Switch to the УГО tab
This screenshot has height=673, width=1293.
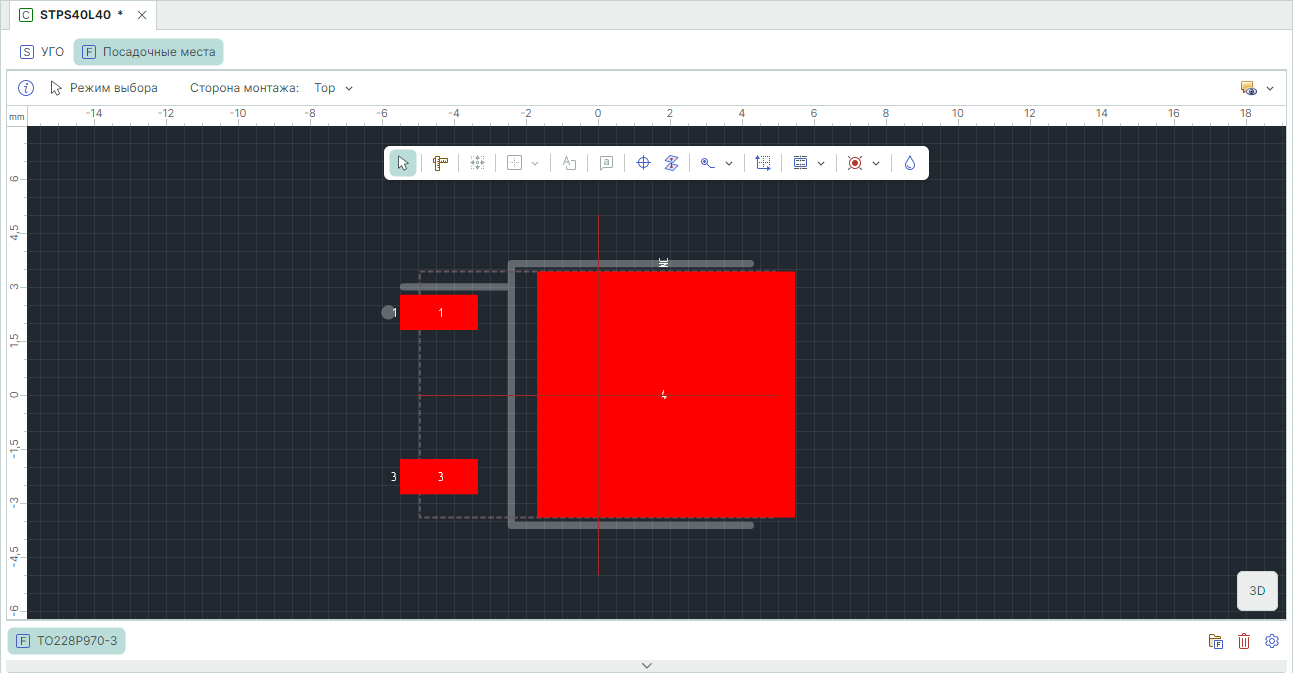coord(42,52)
